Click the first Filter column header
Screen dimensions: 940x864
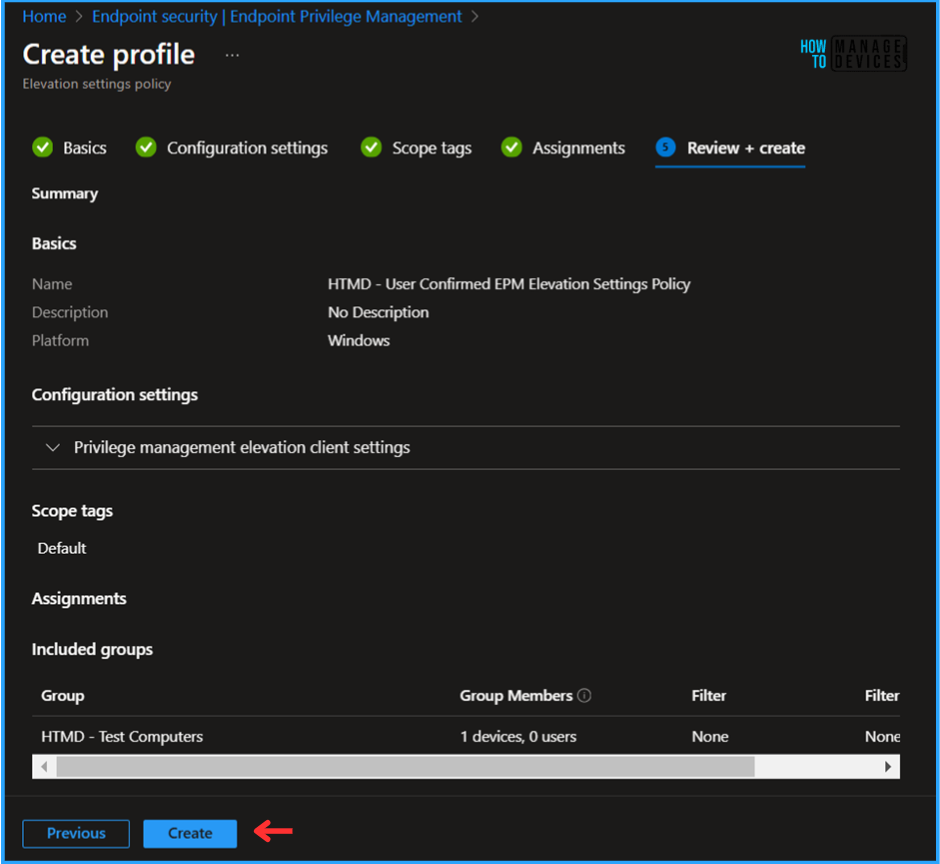tap(709, 696)
